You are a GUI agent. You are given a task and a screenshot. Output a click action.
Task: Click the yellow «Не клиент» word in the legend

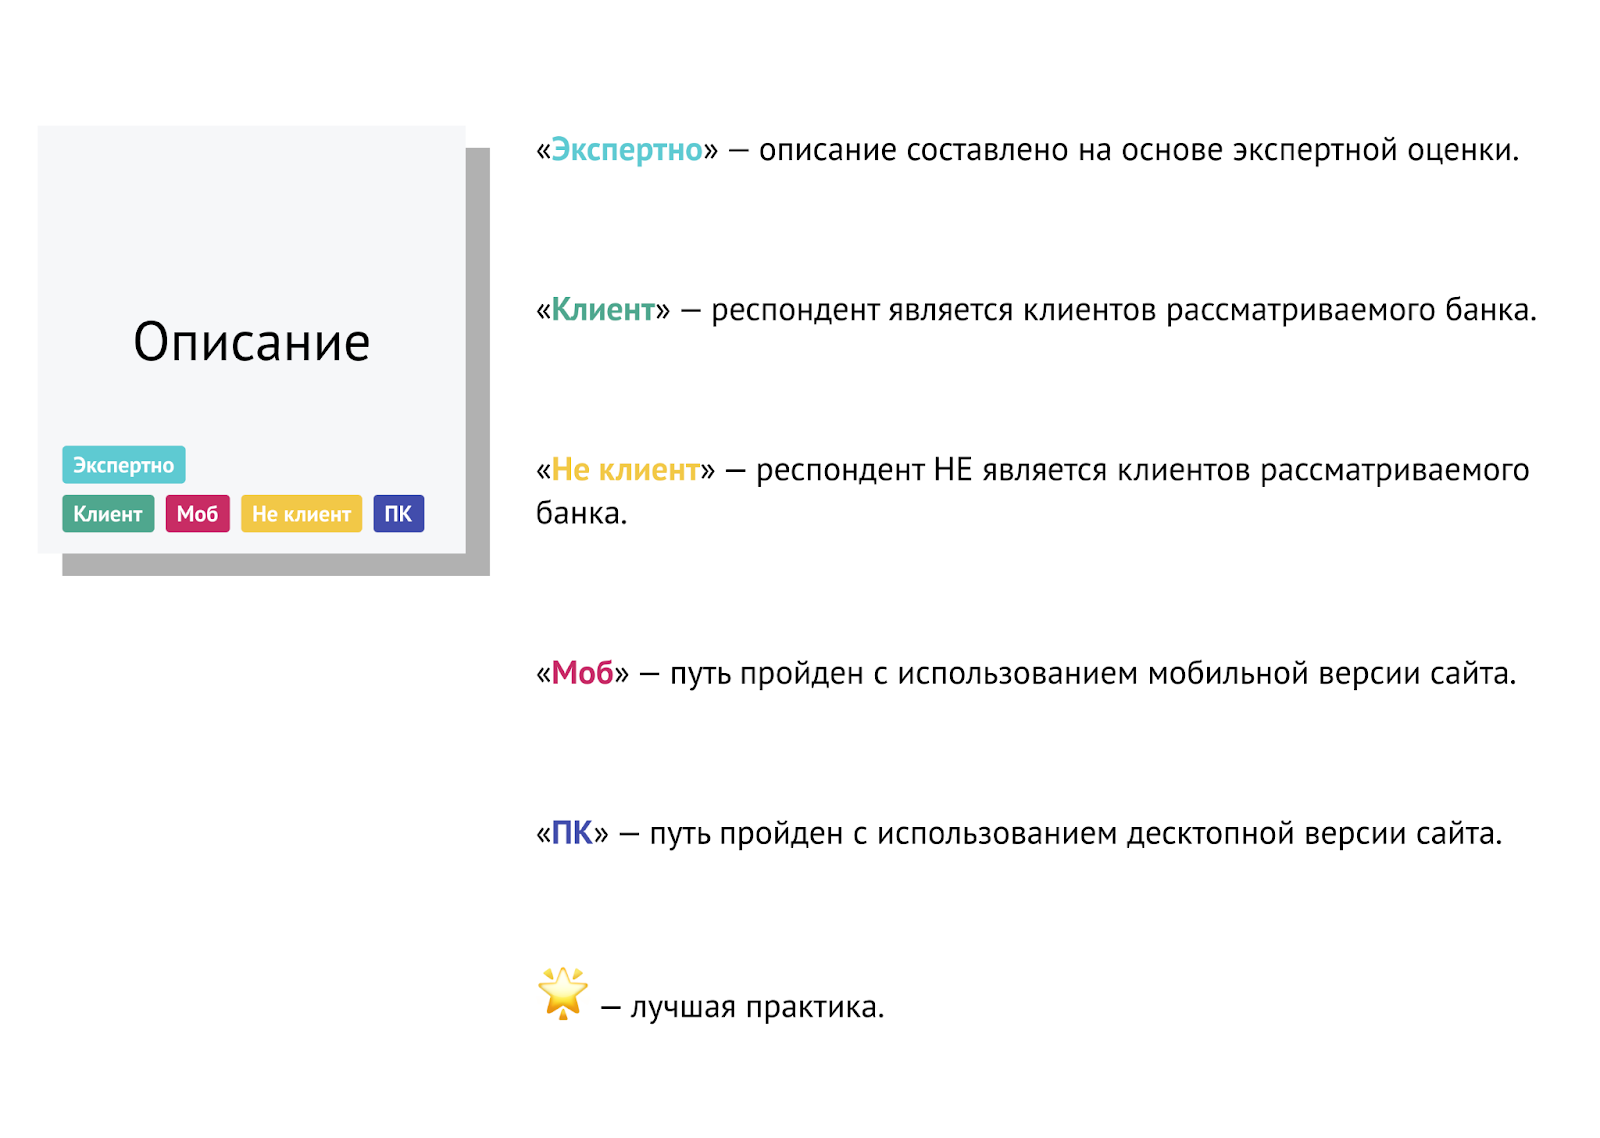point(626,470)
